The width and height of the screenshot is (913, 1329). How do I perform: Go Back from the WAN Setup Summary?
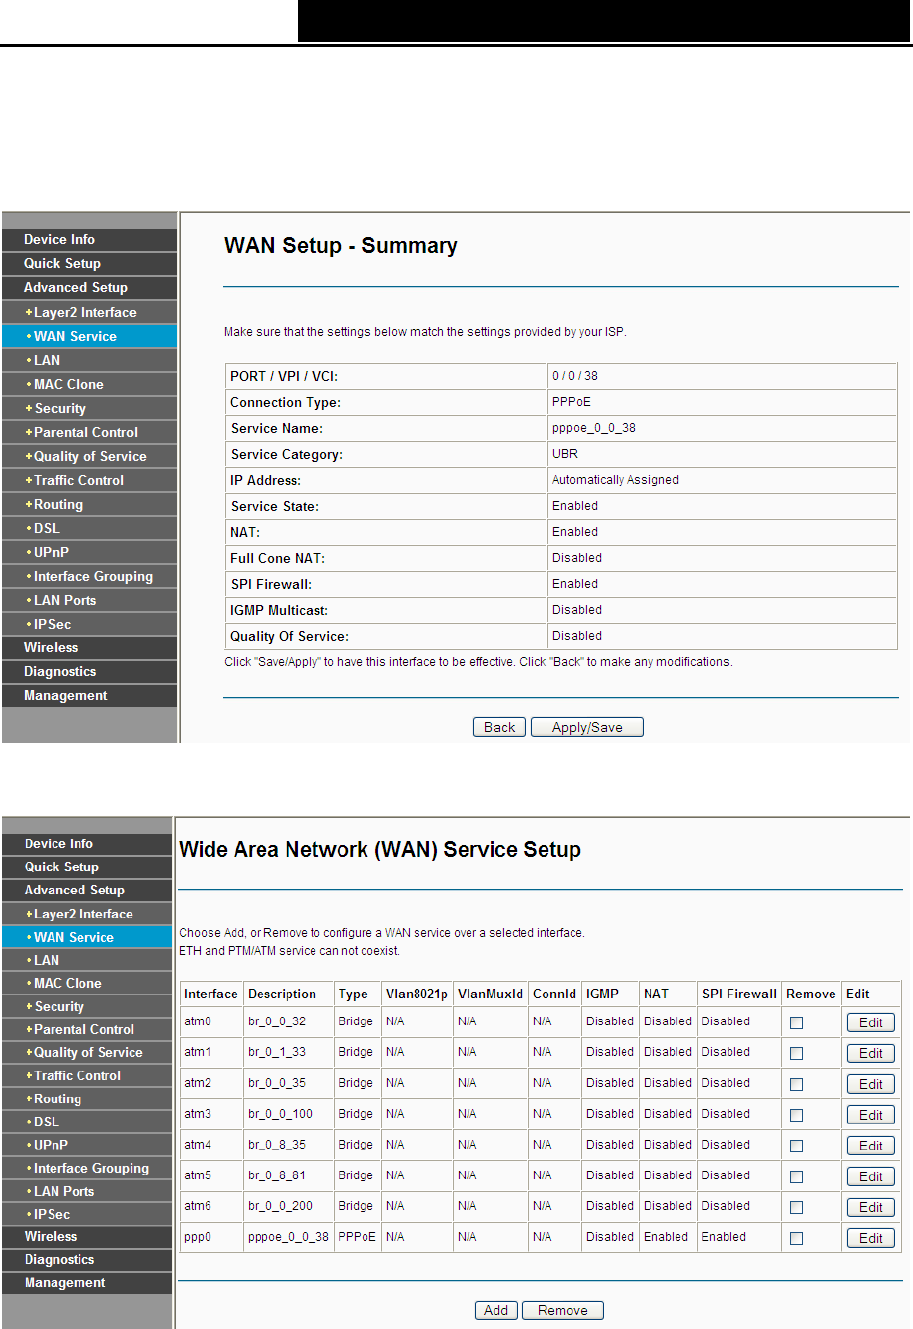pos(499,727)
